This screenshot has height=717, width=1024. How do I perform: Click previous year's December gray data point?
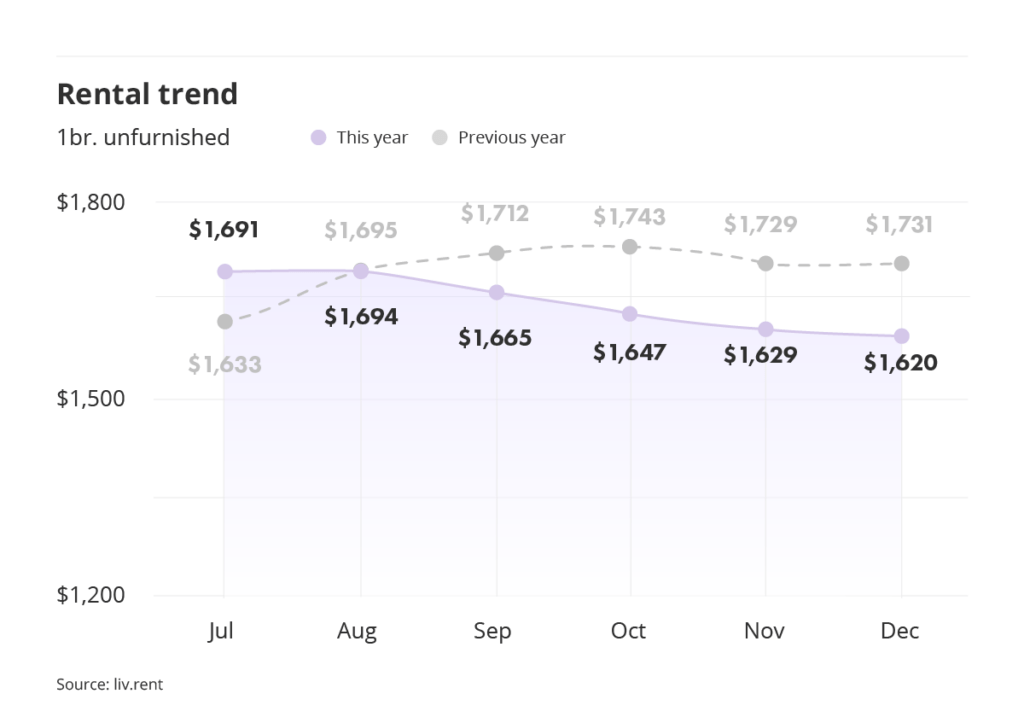(901, 263)
